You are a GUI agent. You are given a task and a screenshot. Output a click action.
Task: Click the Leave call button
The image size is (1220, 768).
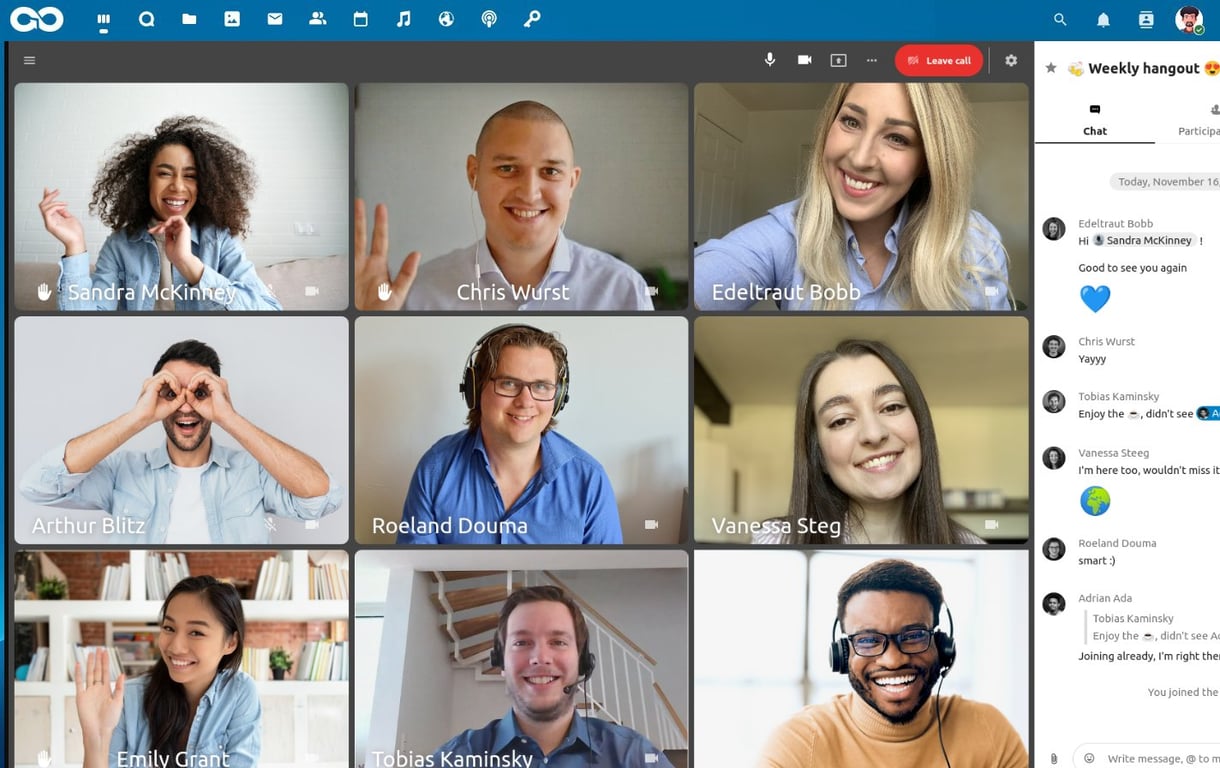(x=939, y=60)
